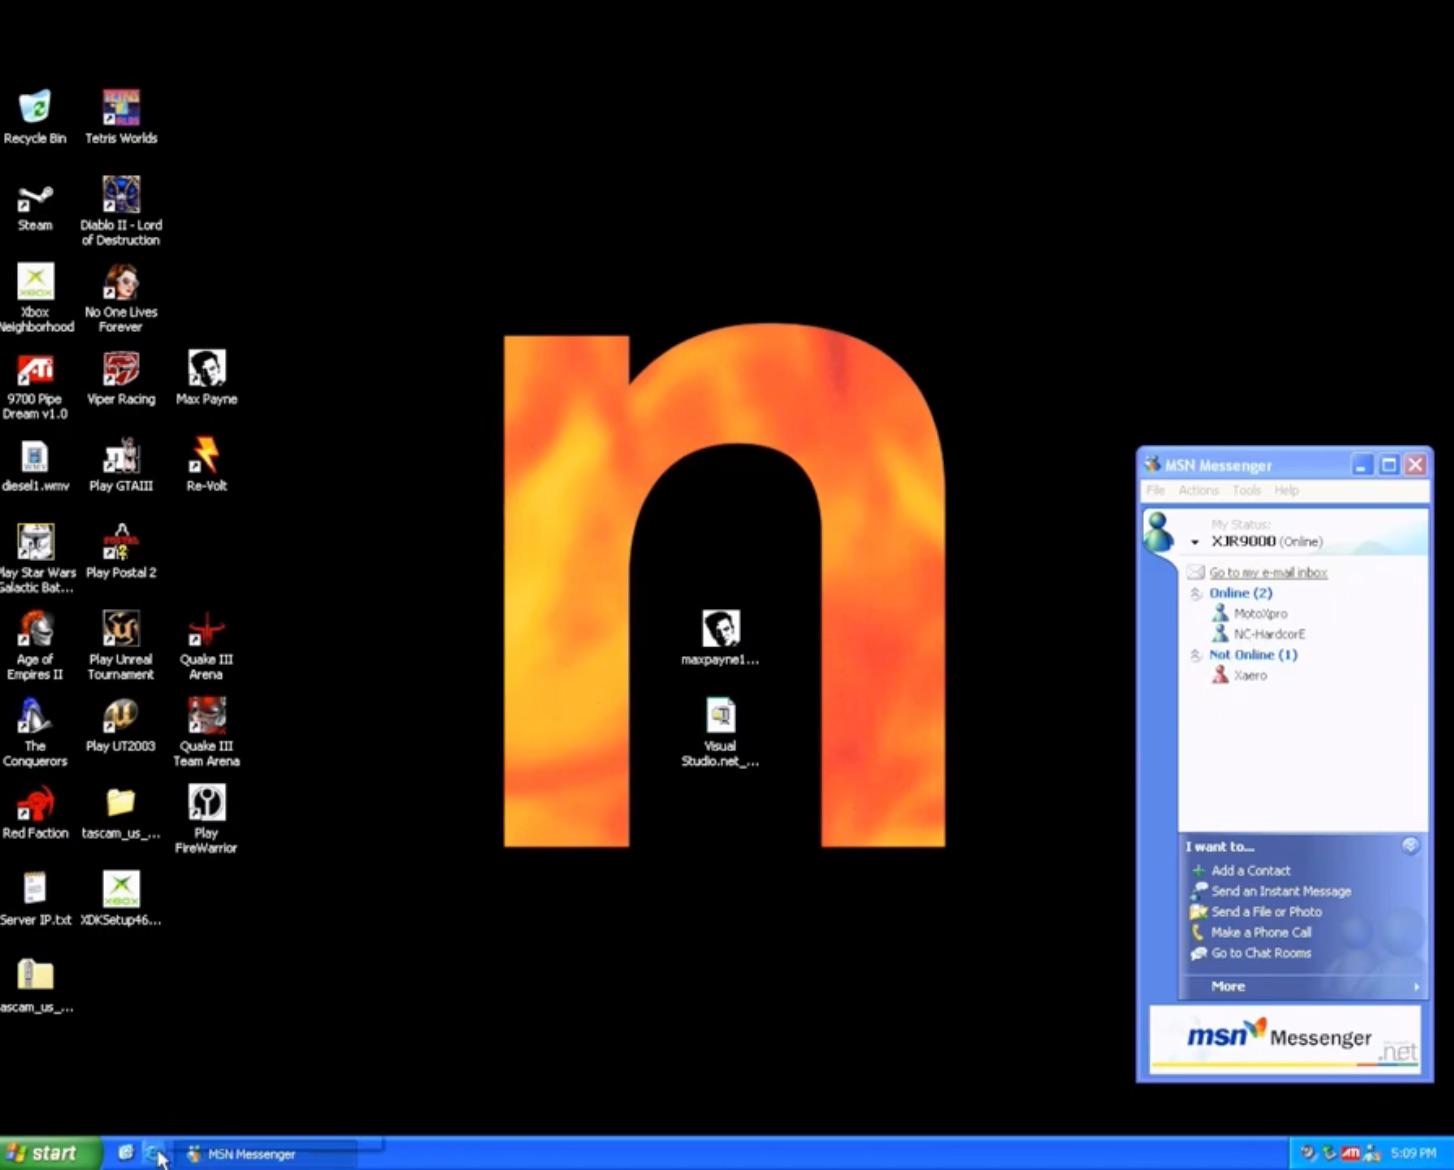
Task: Open the Steam desktop shortcut
Action: click(x=35, y=198)
